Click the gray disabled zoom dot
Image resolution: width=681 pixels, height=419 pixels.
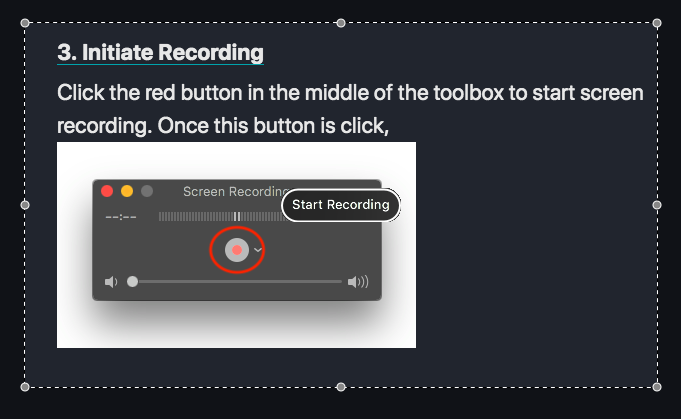(x=147, y=191)
